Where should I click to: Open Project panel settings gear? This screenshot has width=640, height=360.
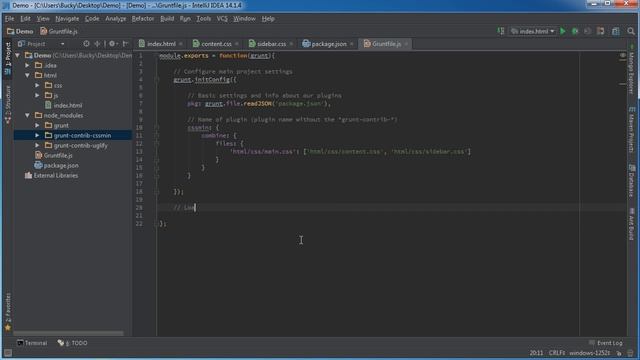coord(112,44)
